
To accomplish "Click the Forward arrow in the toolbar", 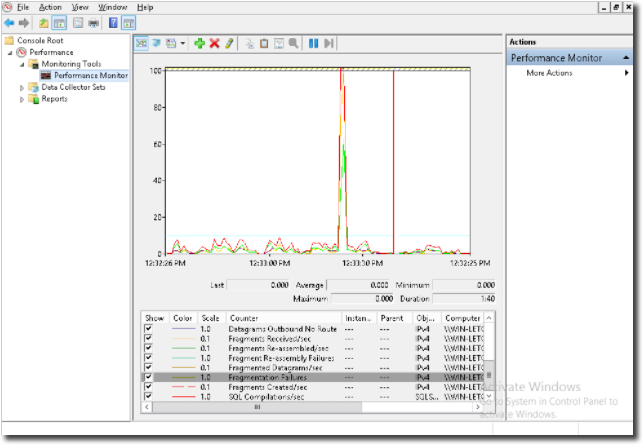I will pyautogui.click(x=24, y=23).
